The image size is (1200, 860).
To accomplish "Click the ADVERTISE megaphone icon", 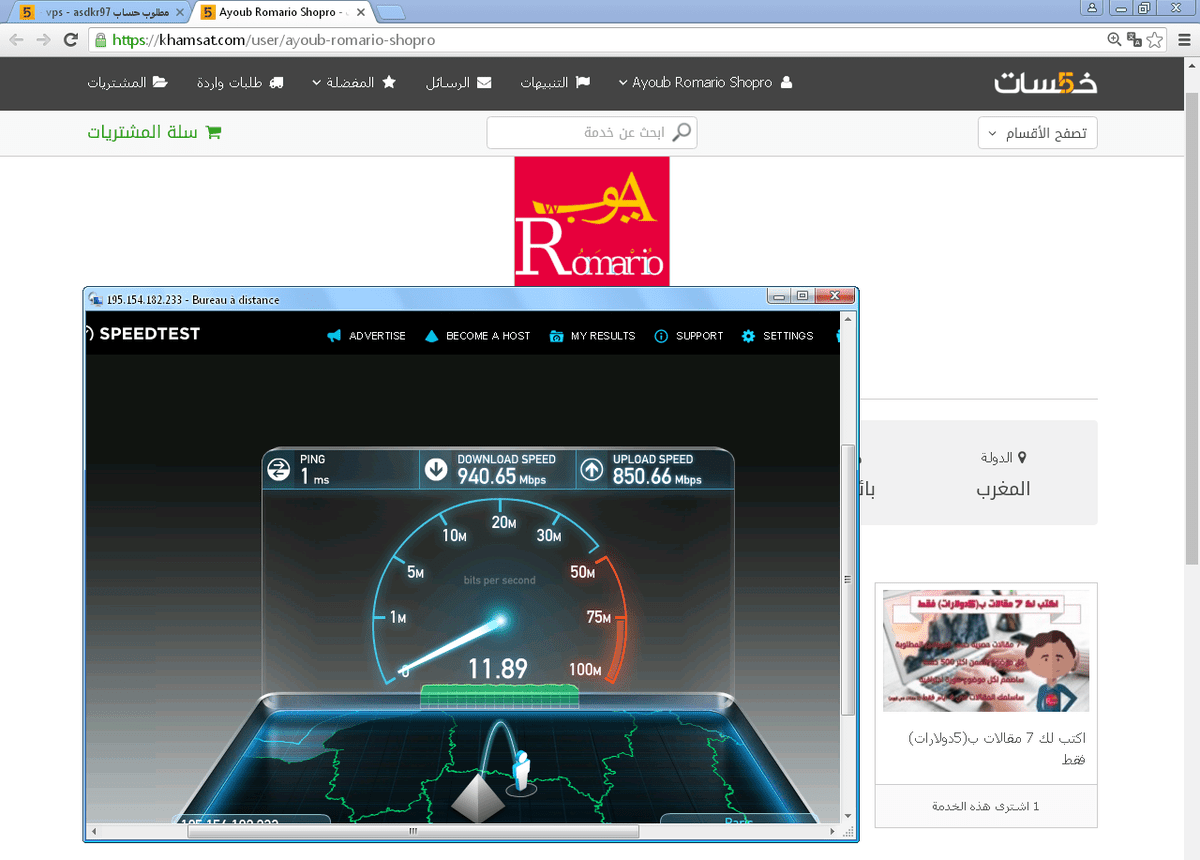I will pyautogui.click(x=335, y=336).
